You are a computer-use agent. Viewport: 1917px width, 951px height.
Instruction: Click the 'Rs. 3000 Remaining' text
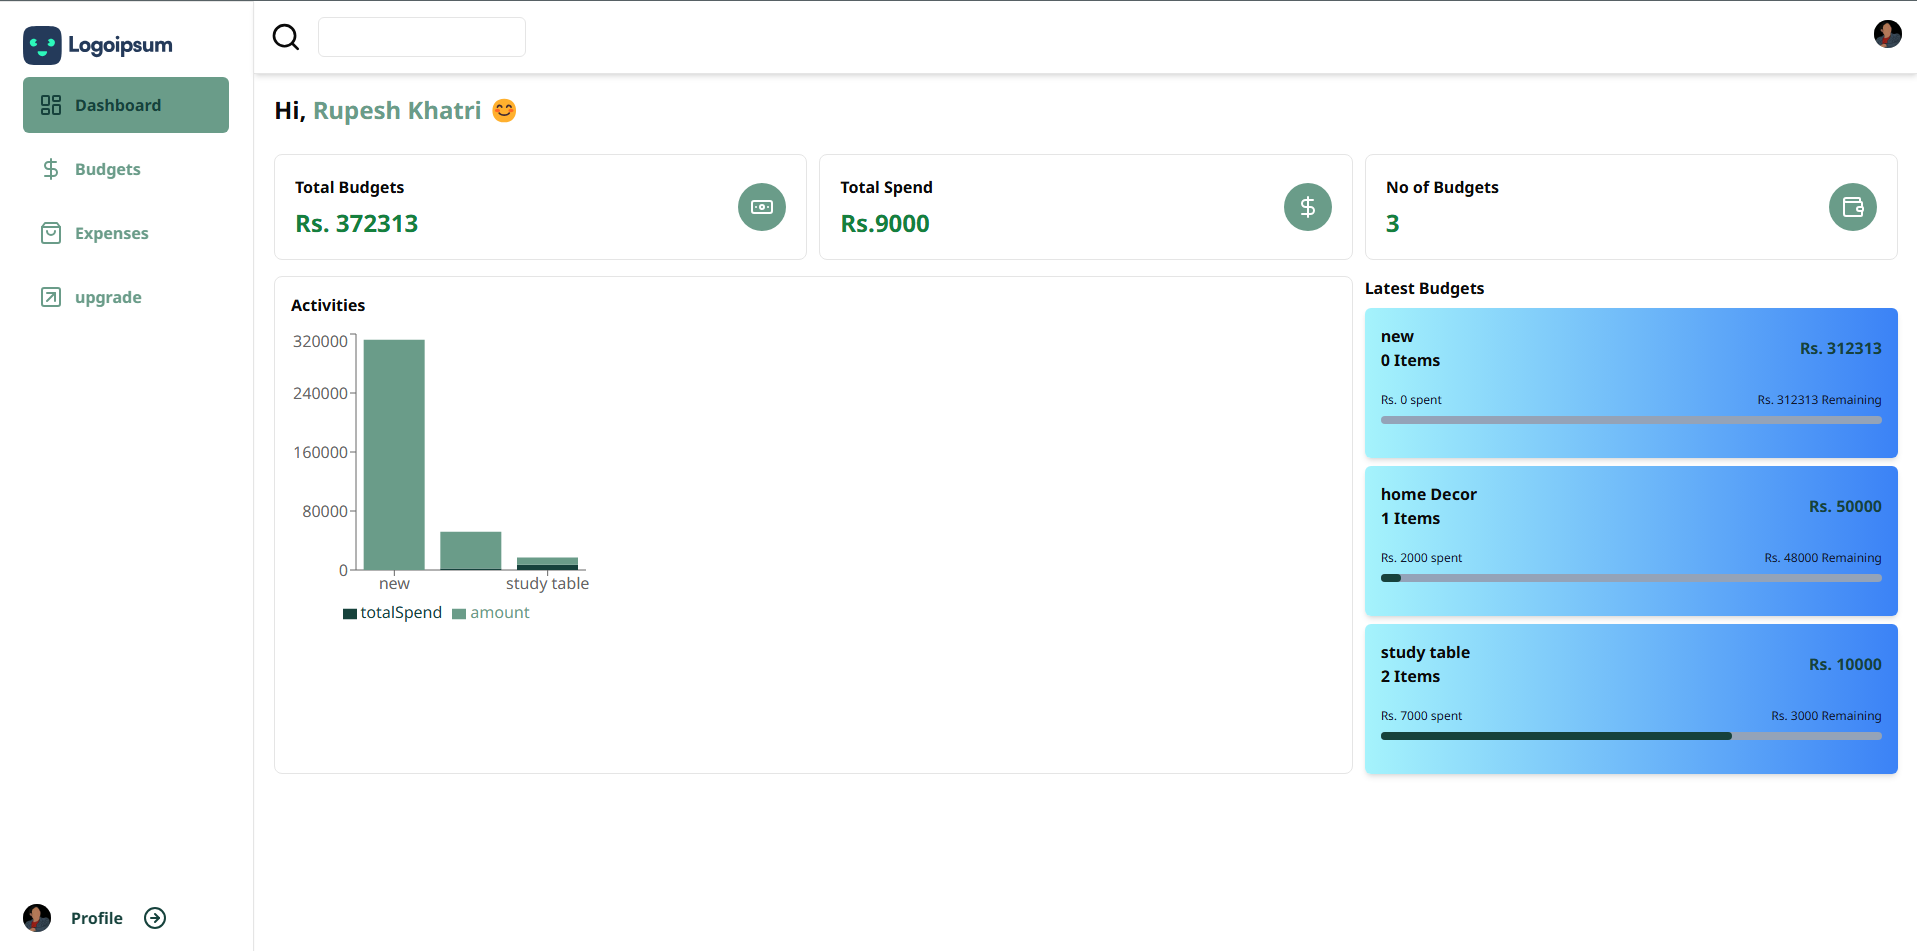point(1826,716)
